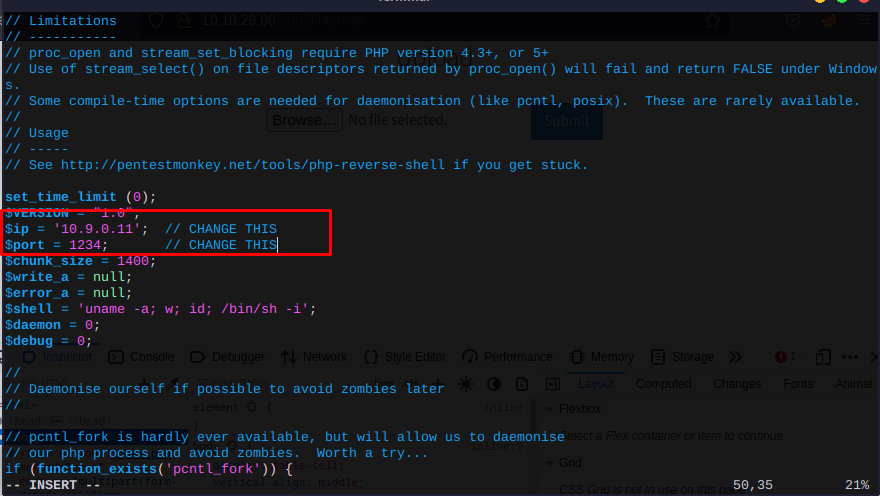Select the Layout sidebar tab

tap(596, 384)
